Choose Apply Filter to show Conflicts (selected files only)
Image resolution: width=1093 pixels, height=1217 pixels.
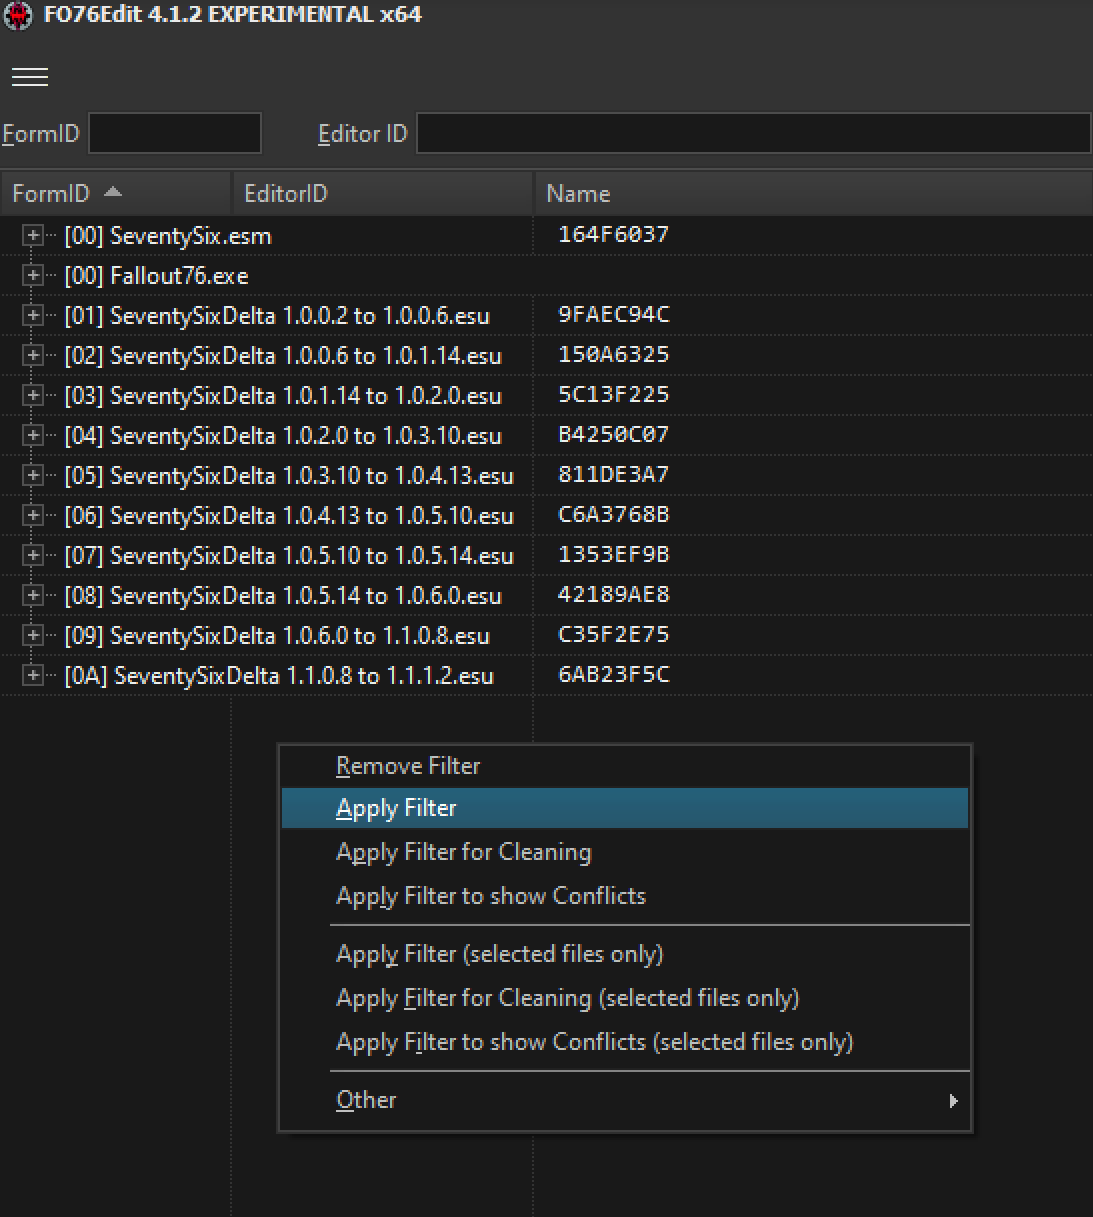point(625,1042)
